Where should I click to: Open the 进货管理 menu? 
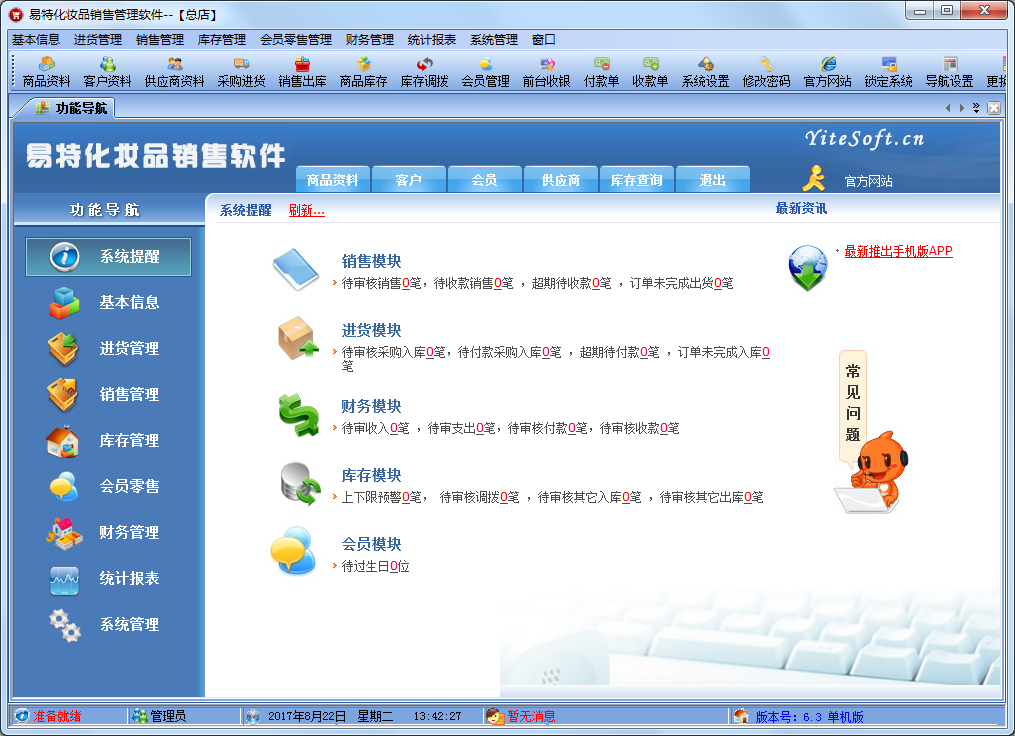click(x=98, y=39)
